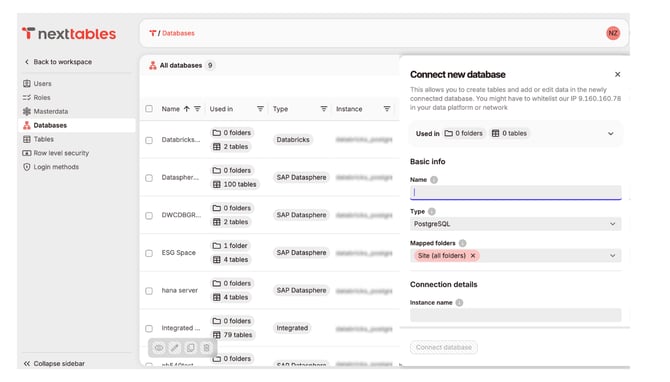This screenshot has height=382, width=670.
Task: Open the Instance column filter
Action: [x=387, y=109]
